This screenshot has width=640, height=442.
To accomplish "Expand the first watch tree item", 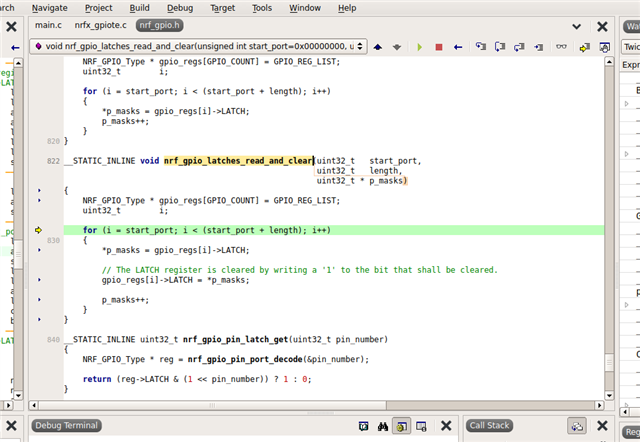I will 627,104.
